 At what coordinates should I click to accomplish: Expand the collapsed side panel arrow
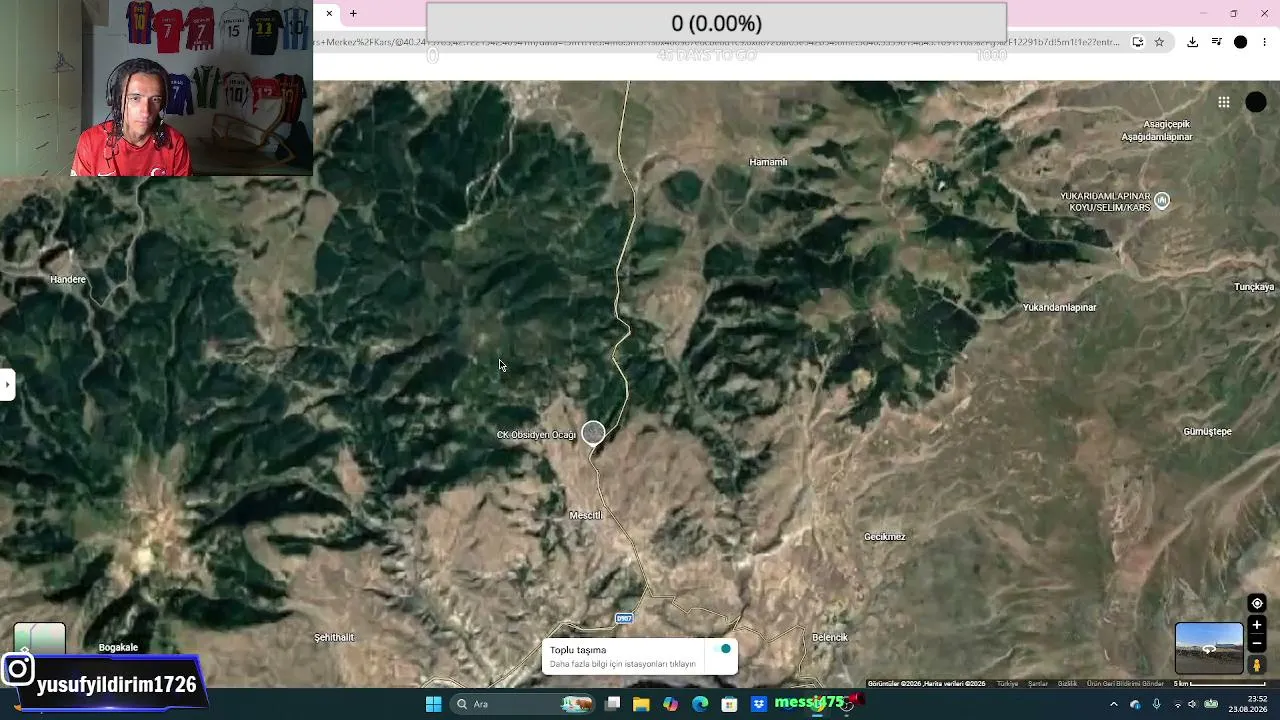(x=7, y=384)
